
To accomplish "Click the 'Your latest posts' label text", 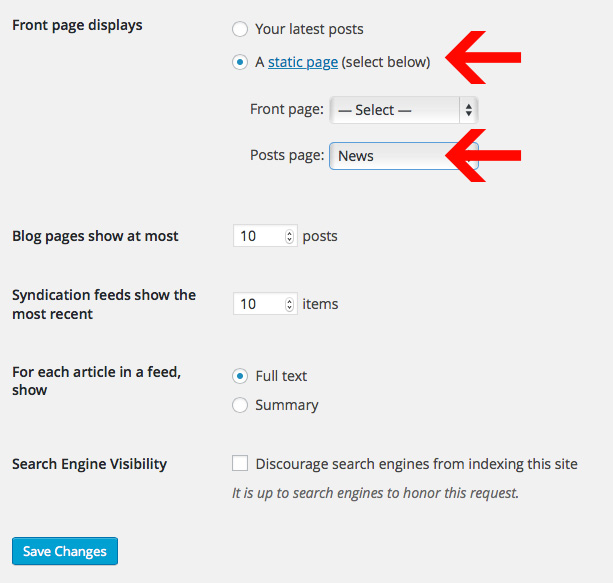I will pyautogui.click(x=309, y=29).
